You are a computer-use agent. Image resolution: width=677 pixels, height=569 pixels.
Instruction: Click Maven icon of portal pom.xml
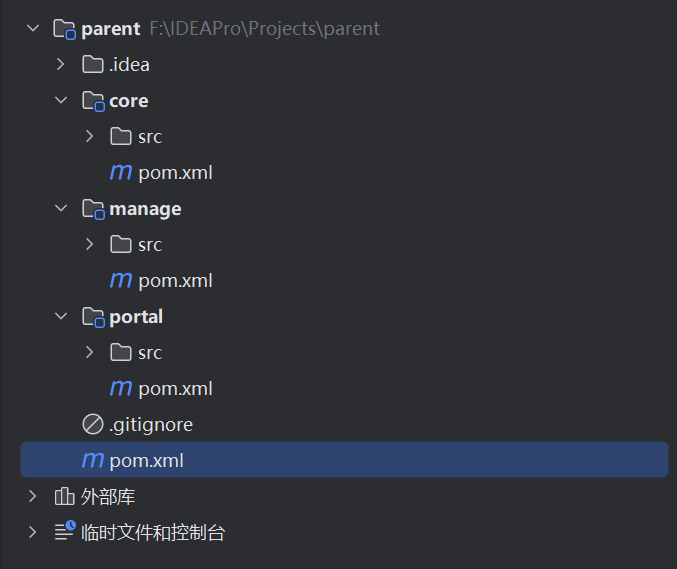pyautogui.click(x=121, y=388)
